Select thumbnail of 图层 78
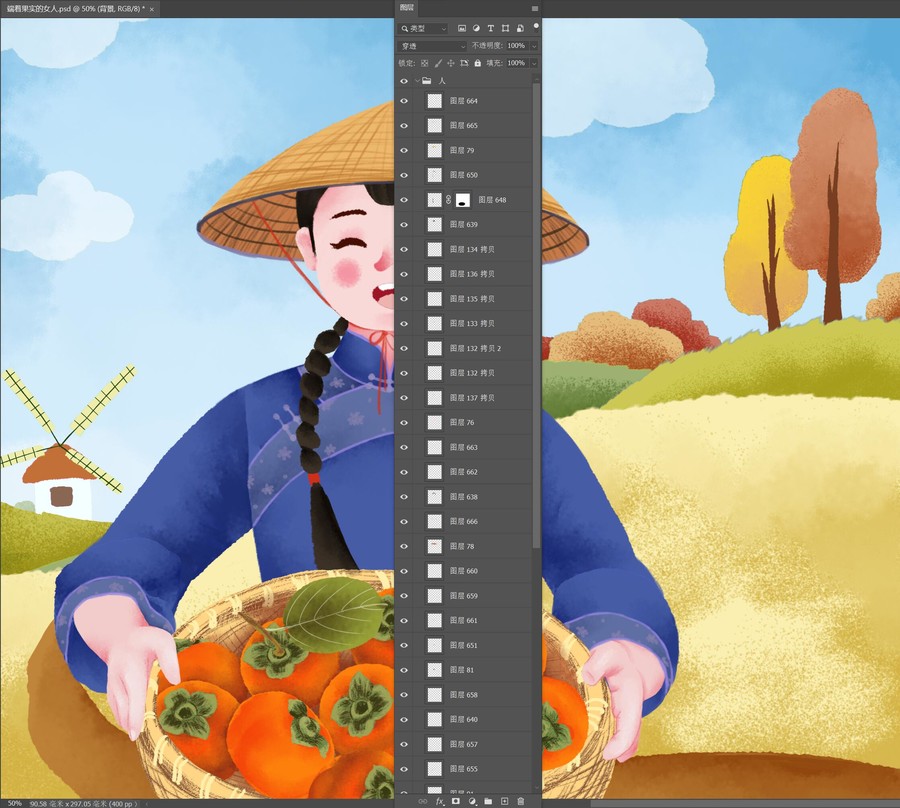Screen dimensions: 900x808 click(435, 546)
